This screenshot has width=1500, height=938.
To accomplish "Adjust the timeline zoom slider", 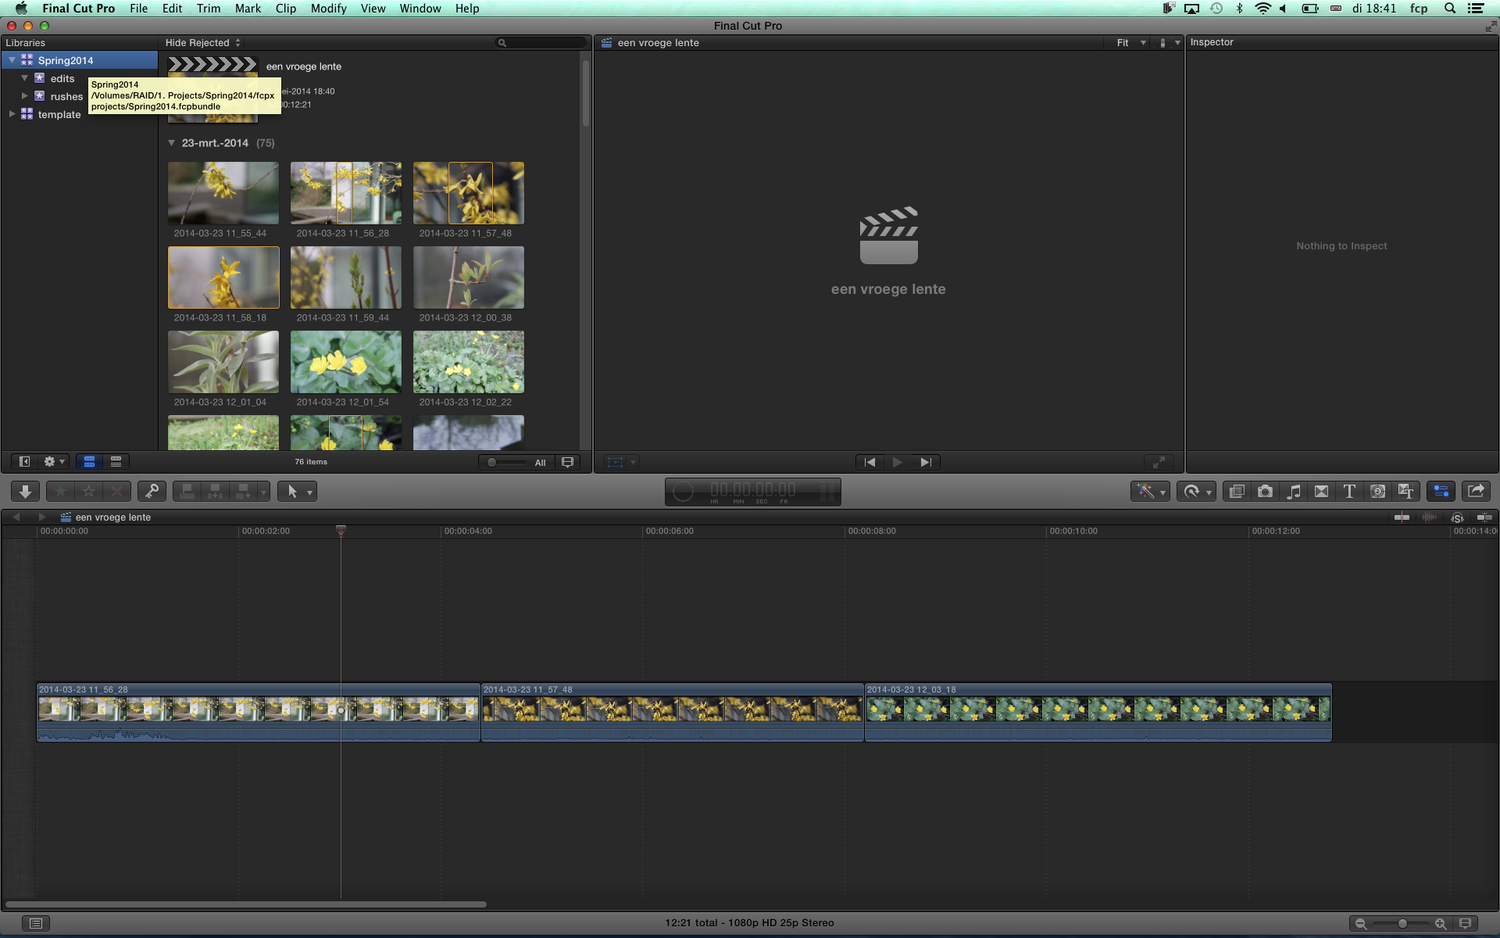I will (x=1401, y=923).
